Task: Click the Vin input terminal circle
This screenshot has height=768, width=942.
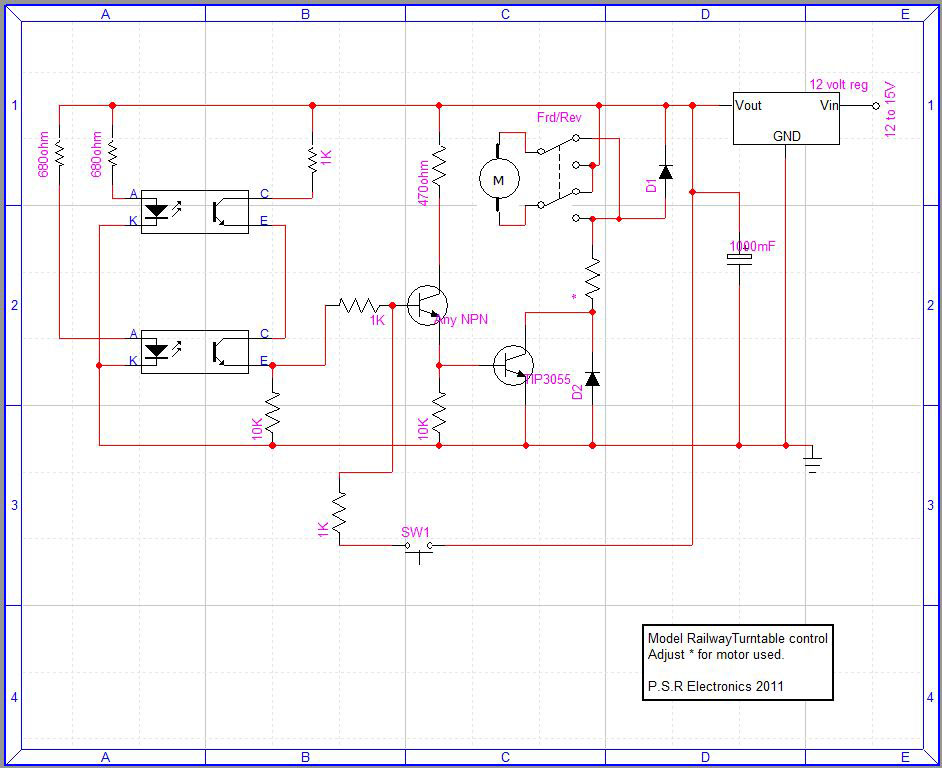Action: coord(876,105)
